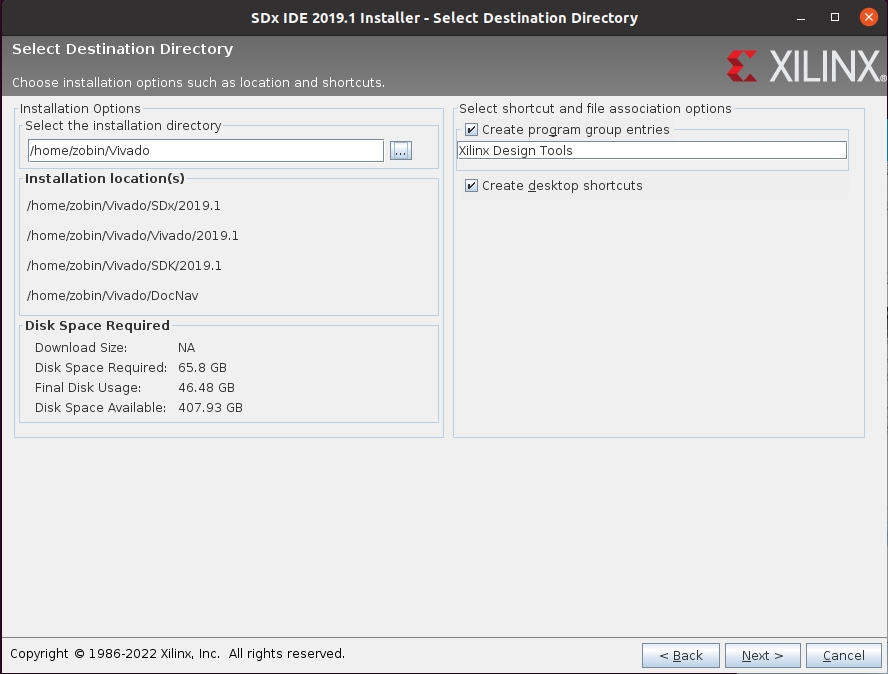
Task: Focus the Xilinx Design Tools text field
Action: [x=651, y=151]
